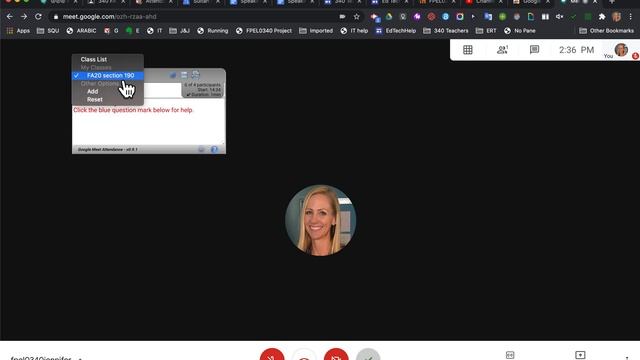Open the EdTechHelp bookmark

pos(396,31)
